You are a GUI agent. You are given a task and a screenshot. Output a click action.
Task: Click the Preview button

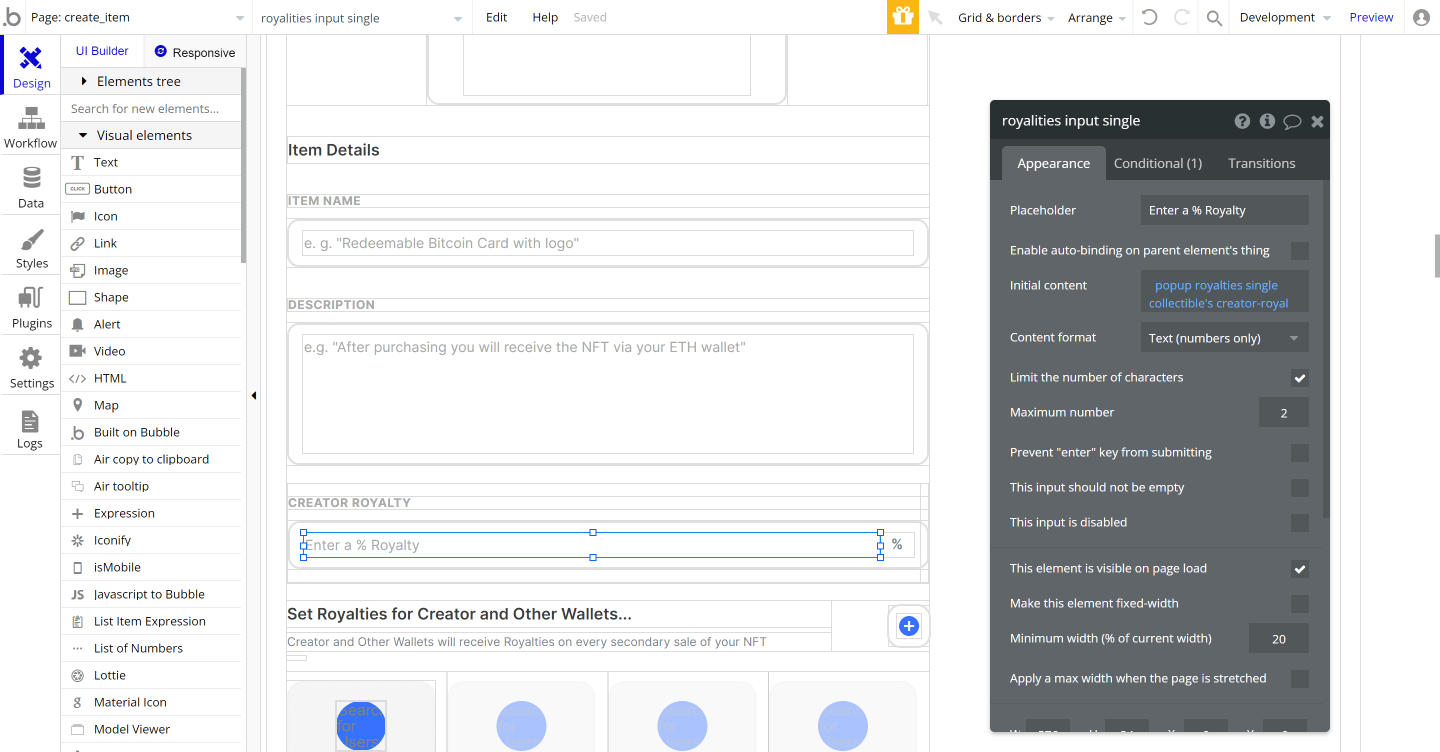point(1371,17)
